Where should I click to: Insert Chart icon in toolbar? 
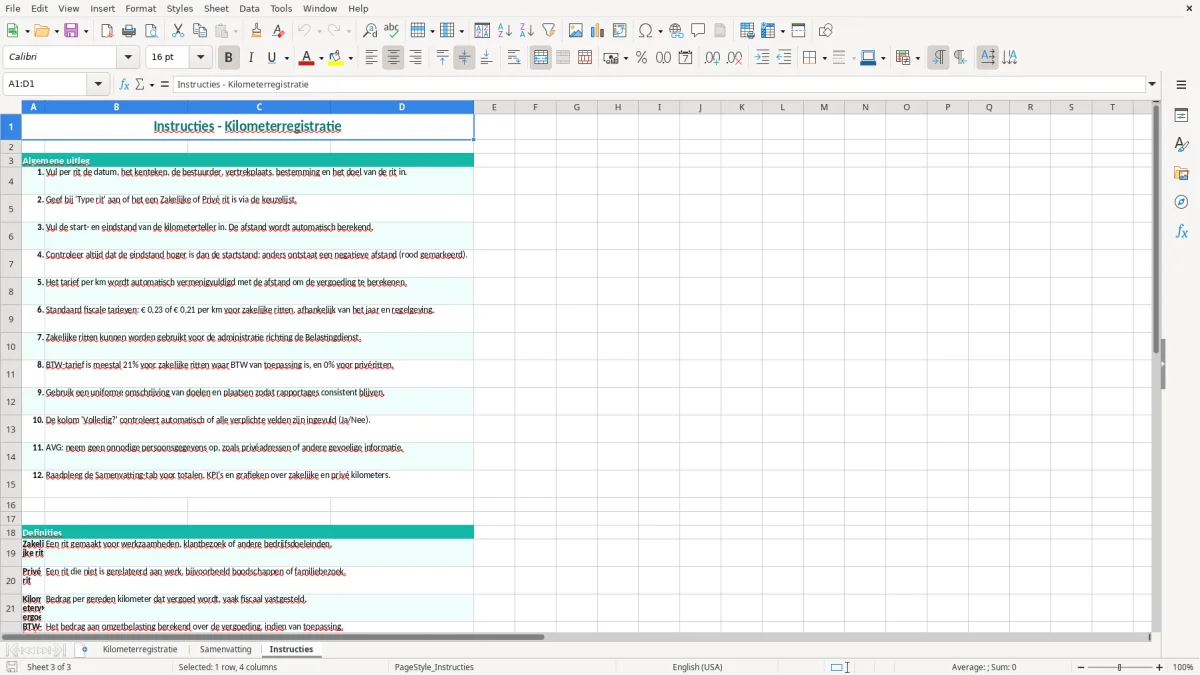pos(598,31)
